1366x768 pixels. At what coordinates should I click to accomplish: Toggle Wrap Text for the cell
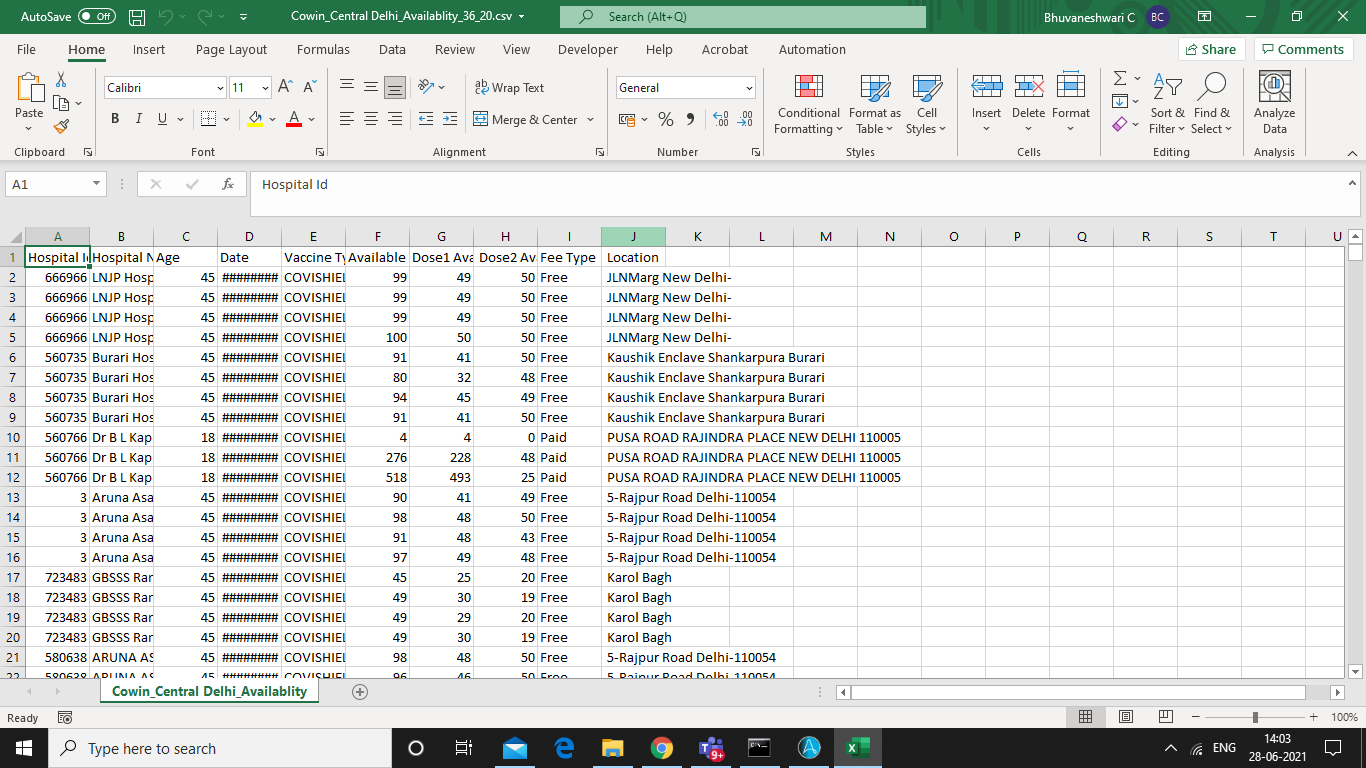click(x=509, y=88)
